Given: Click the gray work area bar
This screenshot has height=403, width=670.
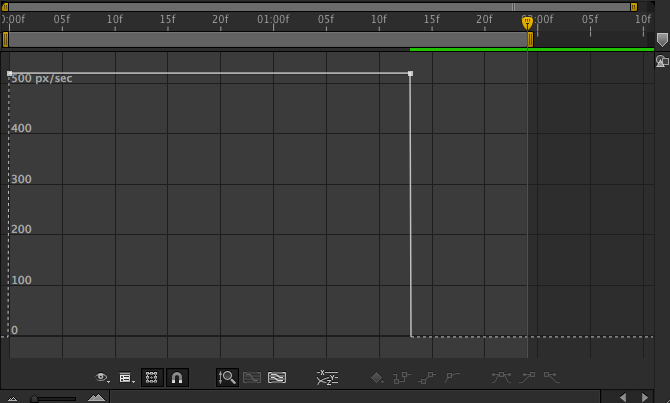Looking at the screenshot, I should click(268, 40).
